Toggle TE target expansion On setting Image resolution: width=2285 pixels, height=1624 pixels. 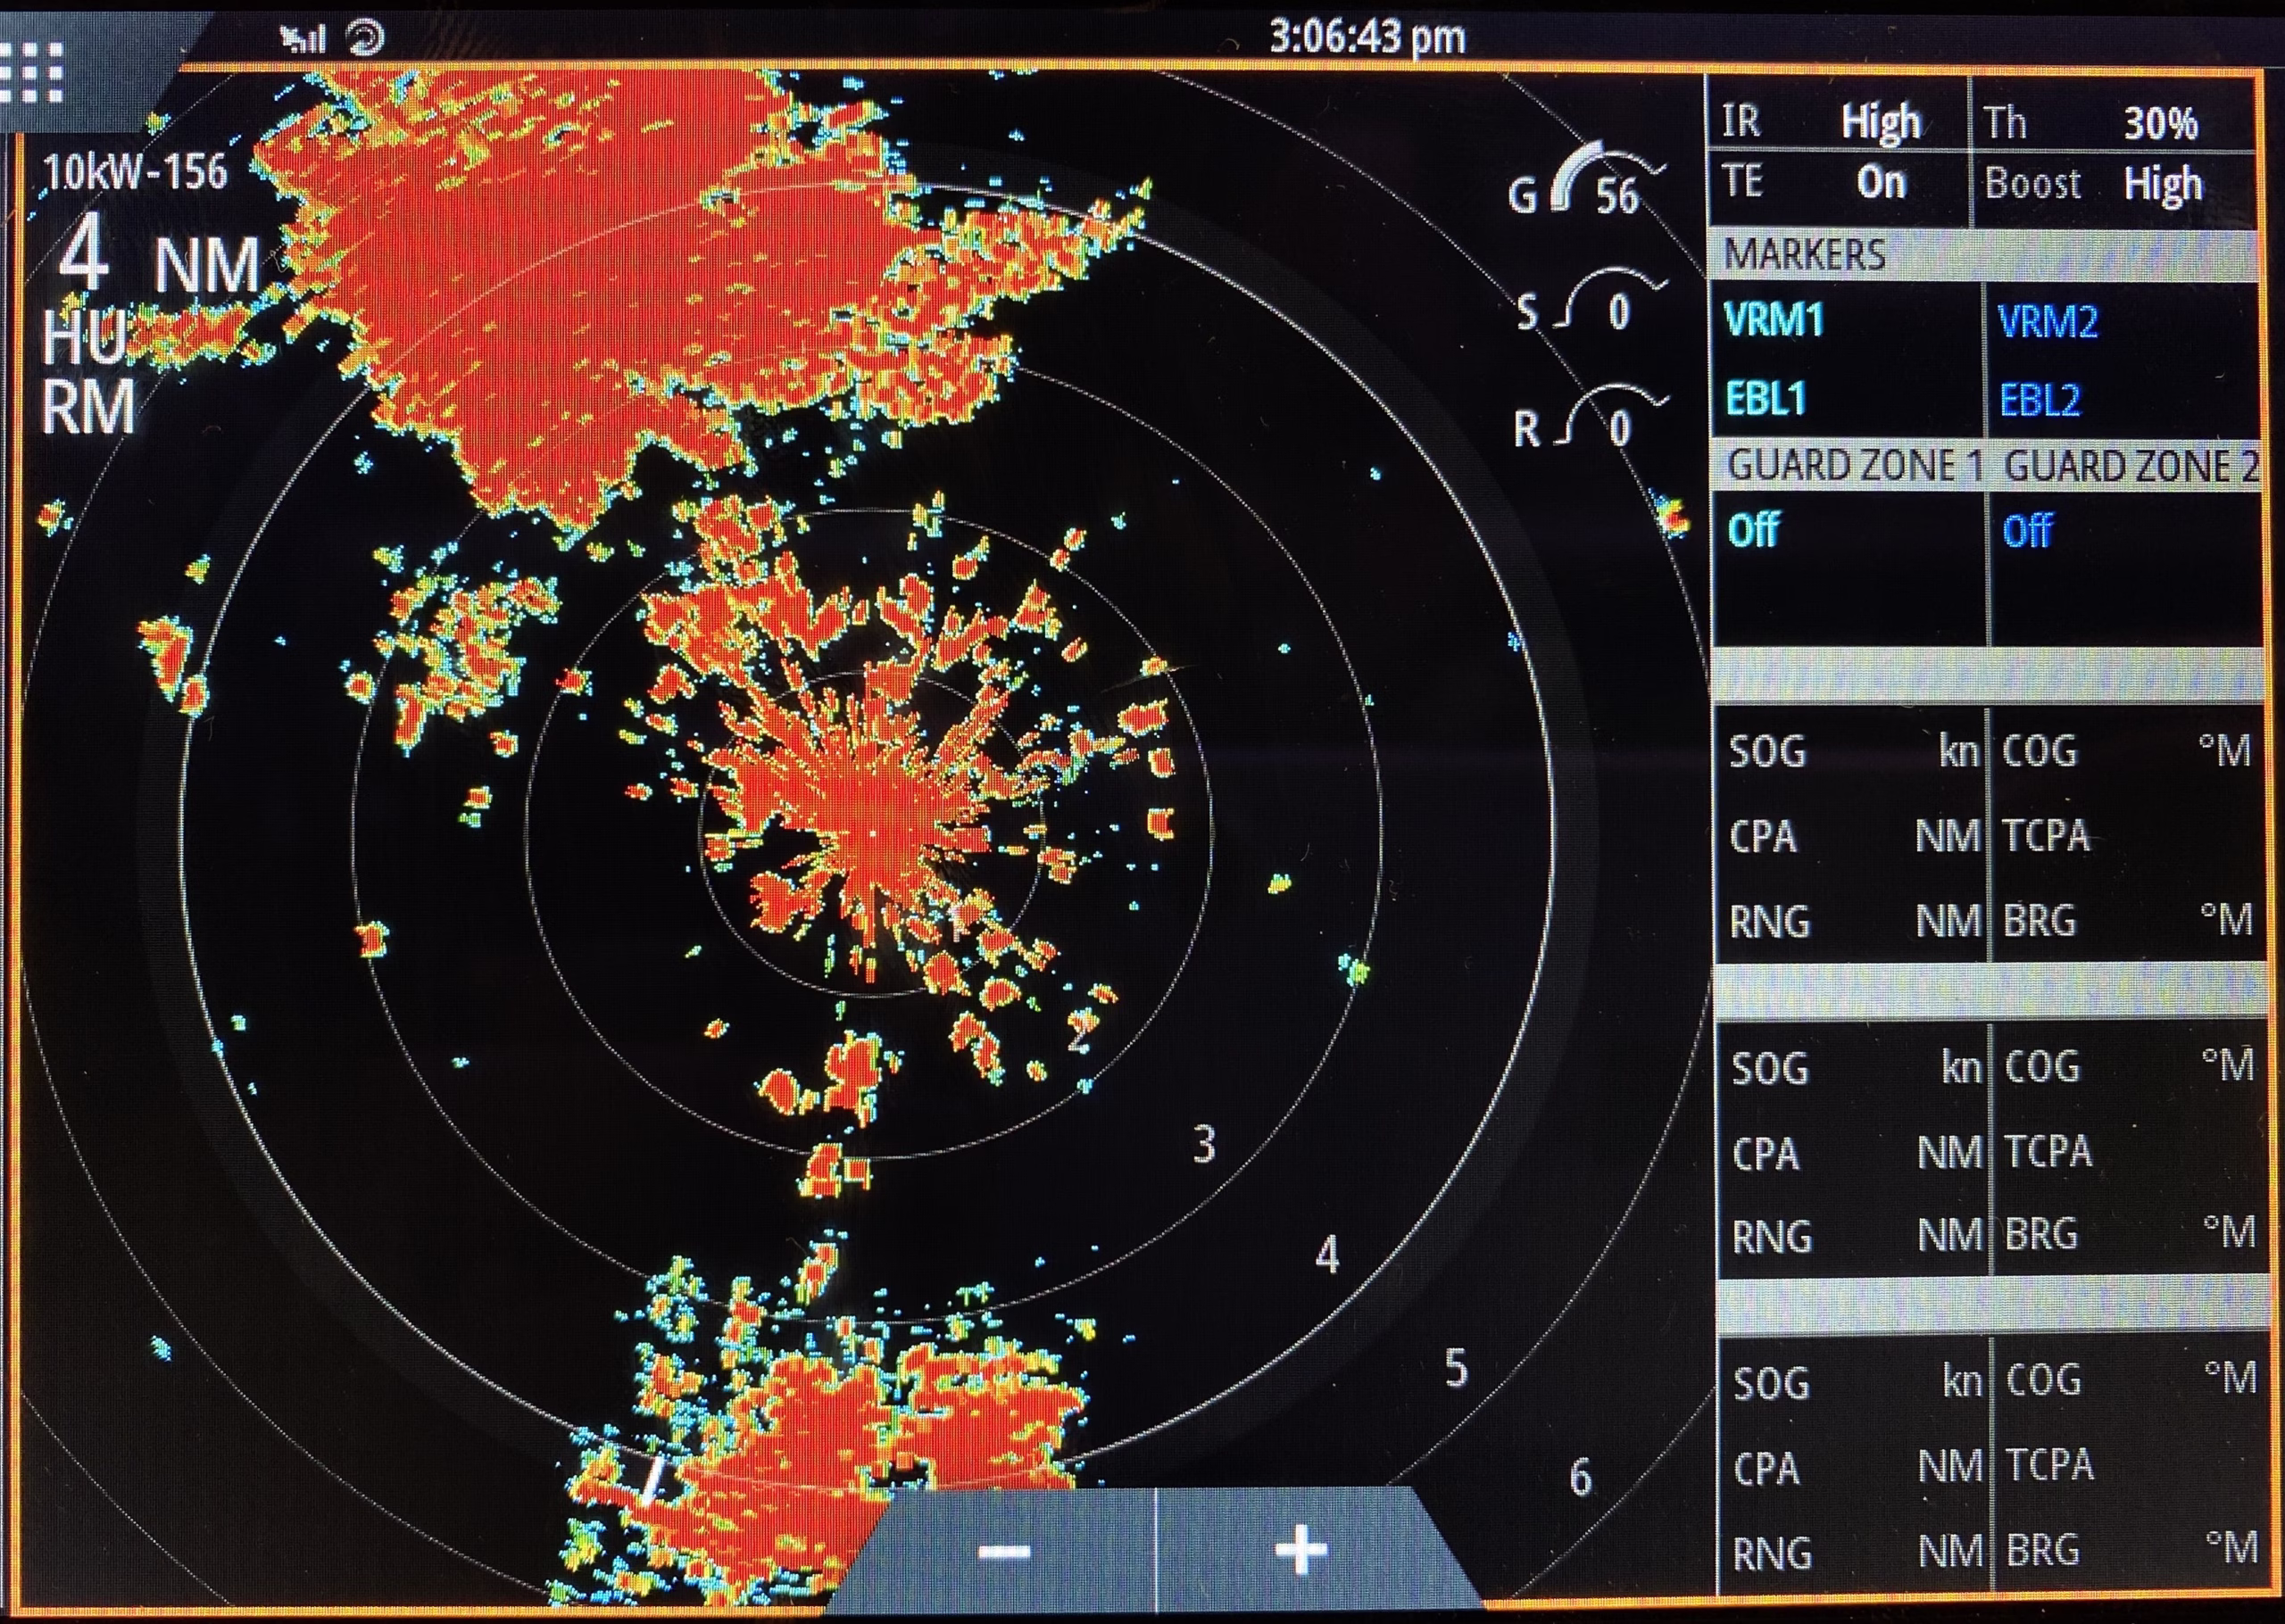tap(1838, 184)
